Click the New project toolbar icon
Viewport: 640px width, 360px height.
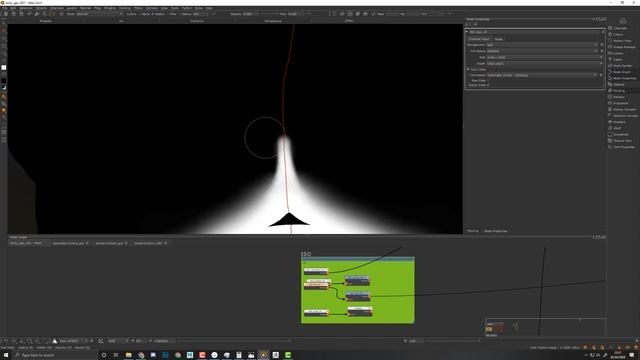[6, 14]
